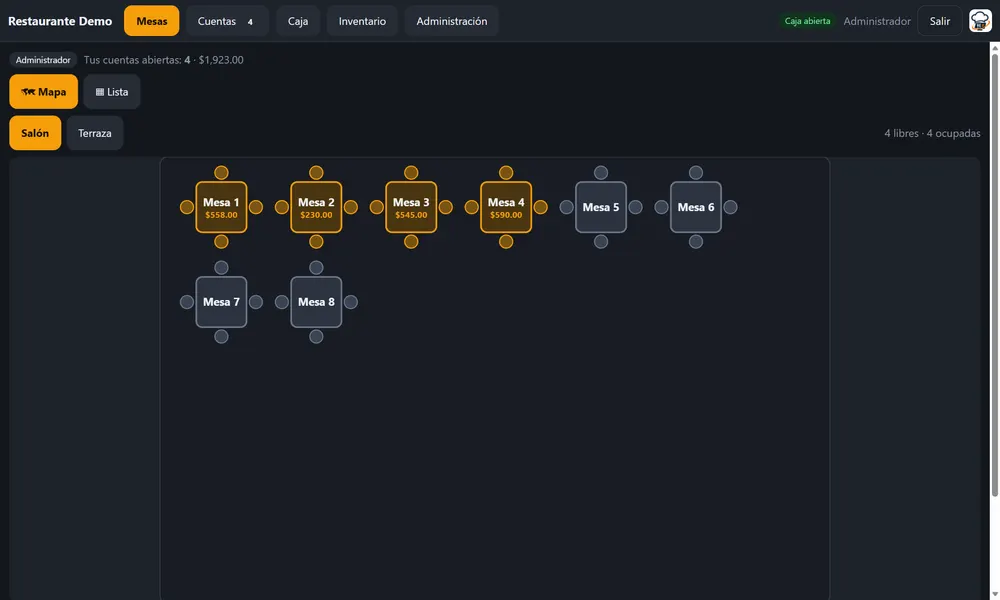Screen dimensions: 1000x600
Task: Open the Inventario section
Action: [362, 21]
